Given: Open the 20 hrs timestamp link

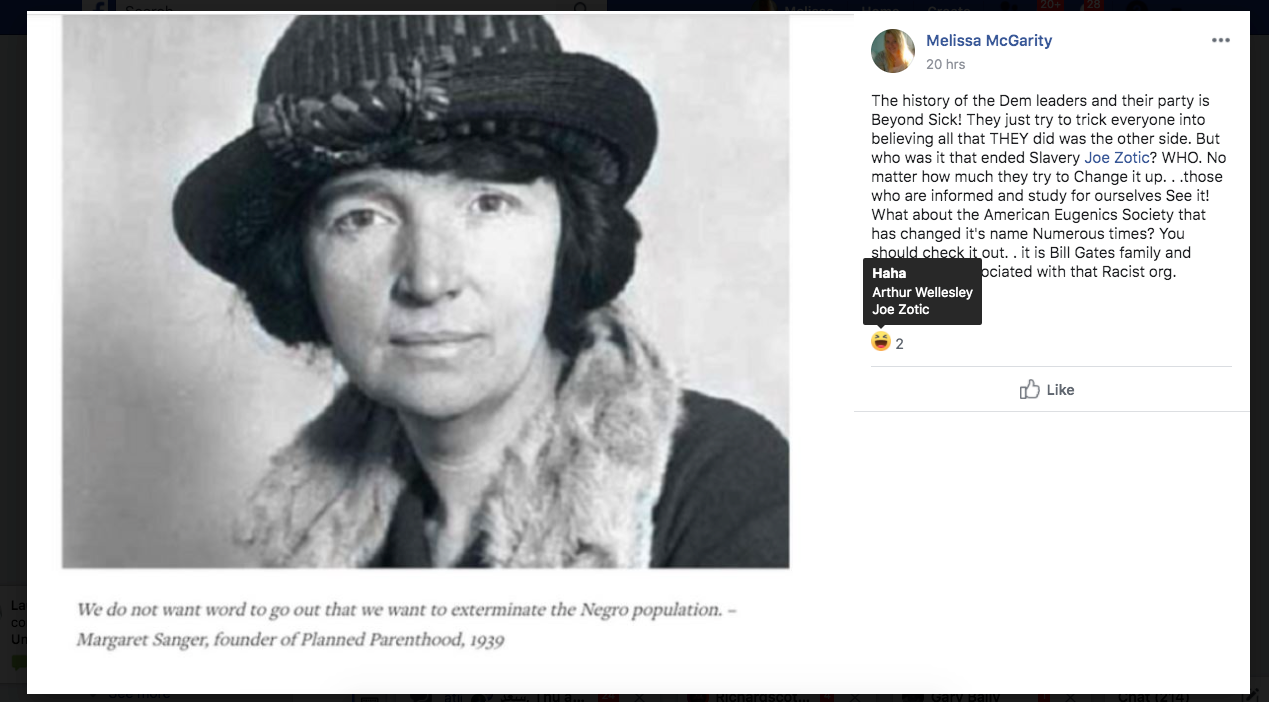Looking at the screenshot, I should [945, 64].
